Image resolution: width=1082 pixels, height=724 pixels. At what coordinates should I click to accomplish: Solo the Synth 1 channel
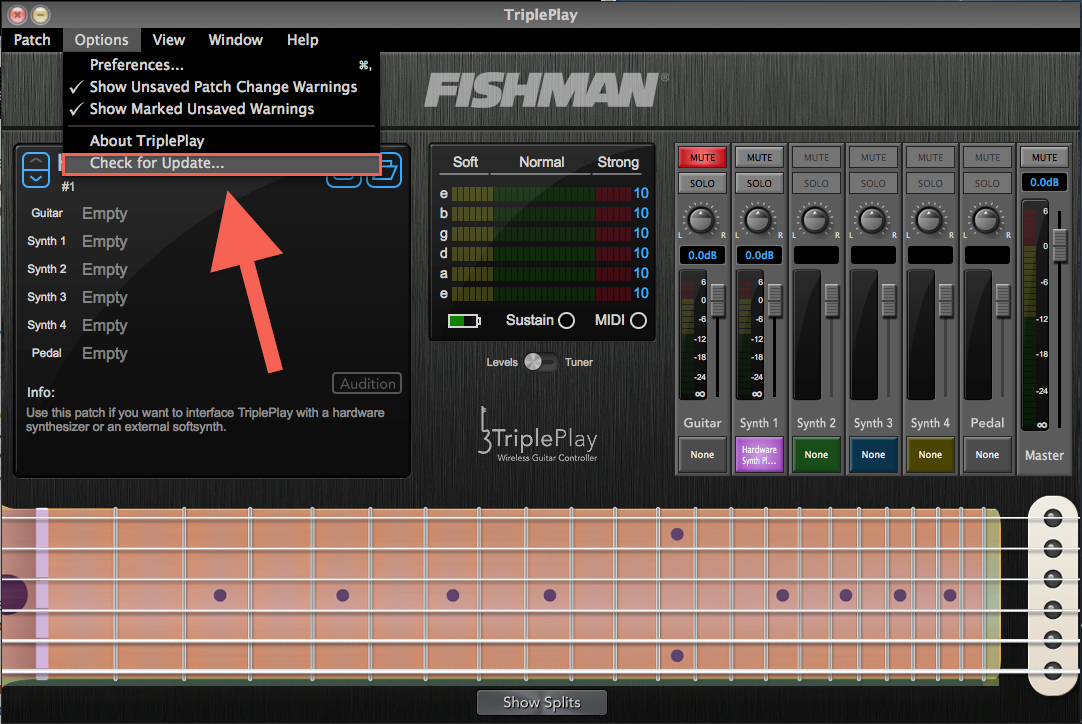coord(759,183)
